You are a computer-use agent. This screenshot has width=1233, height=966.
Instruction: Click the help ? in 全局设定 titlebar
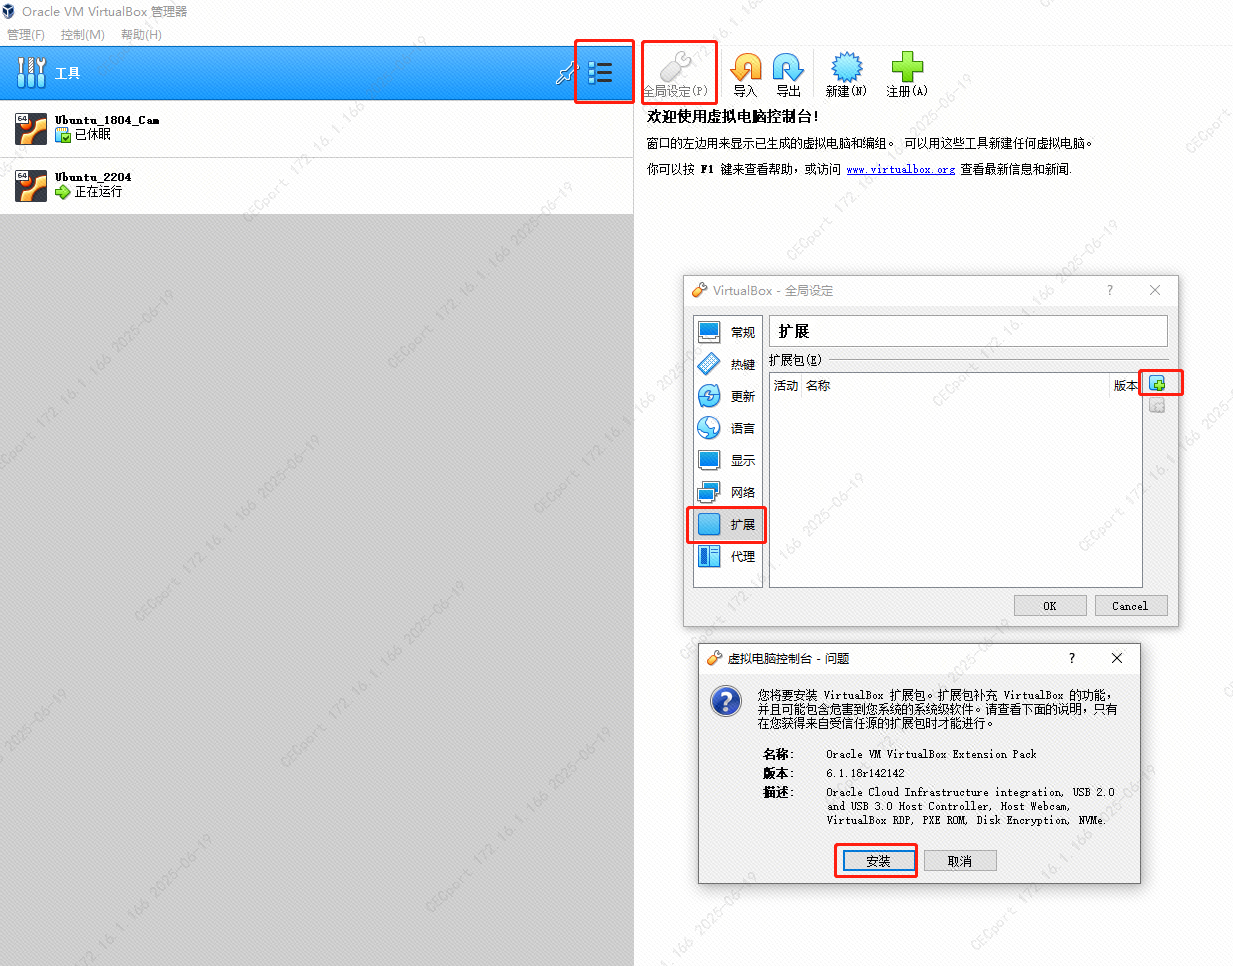[1110, 290]
